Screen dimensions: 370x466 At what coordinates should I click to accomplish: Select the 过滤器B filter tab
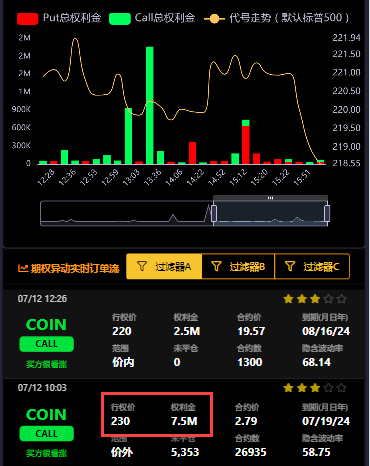click(238, 266)
